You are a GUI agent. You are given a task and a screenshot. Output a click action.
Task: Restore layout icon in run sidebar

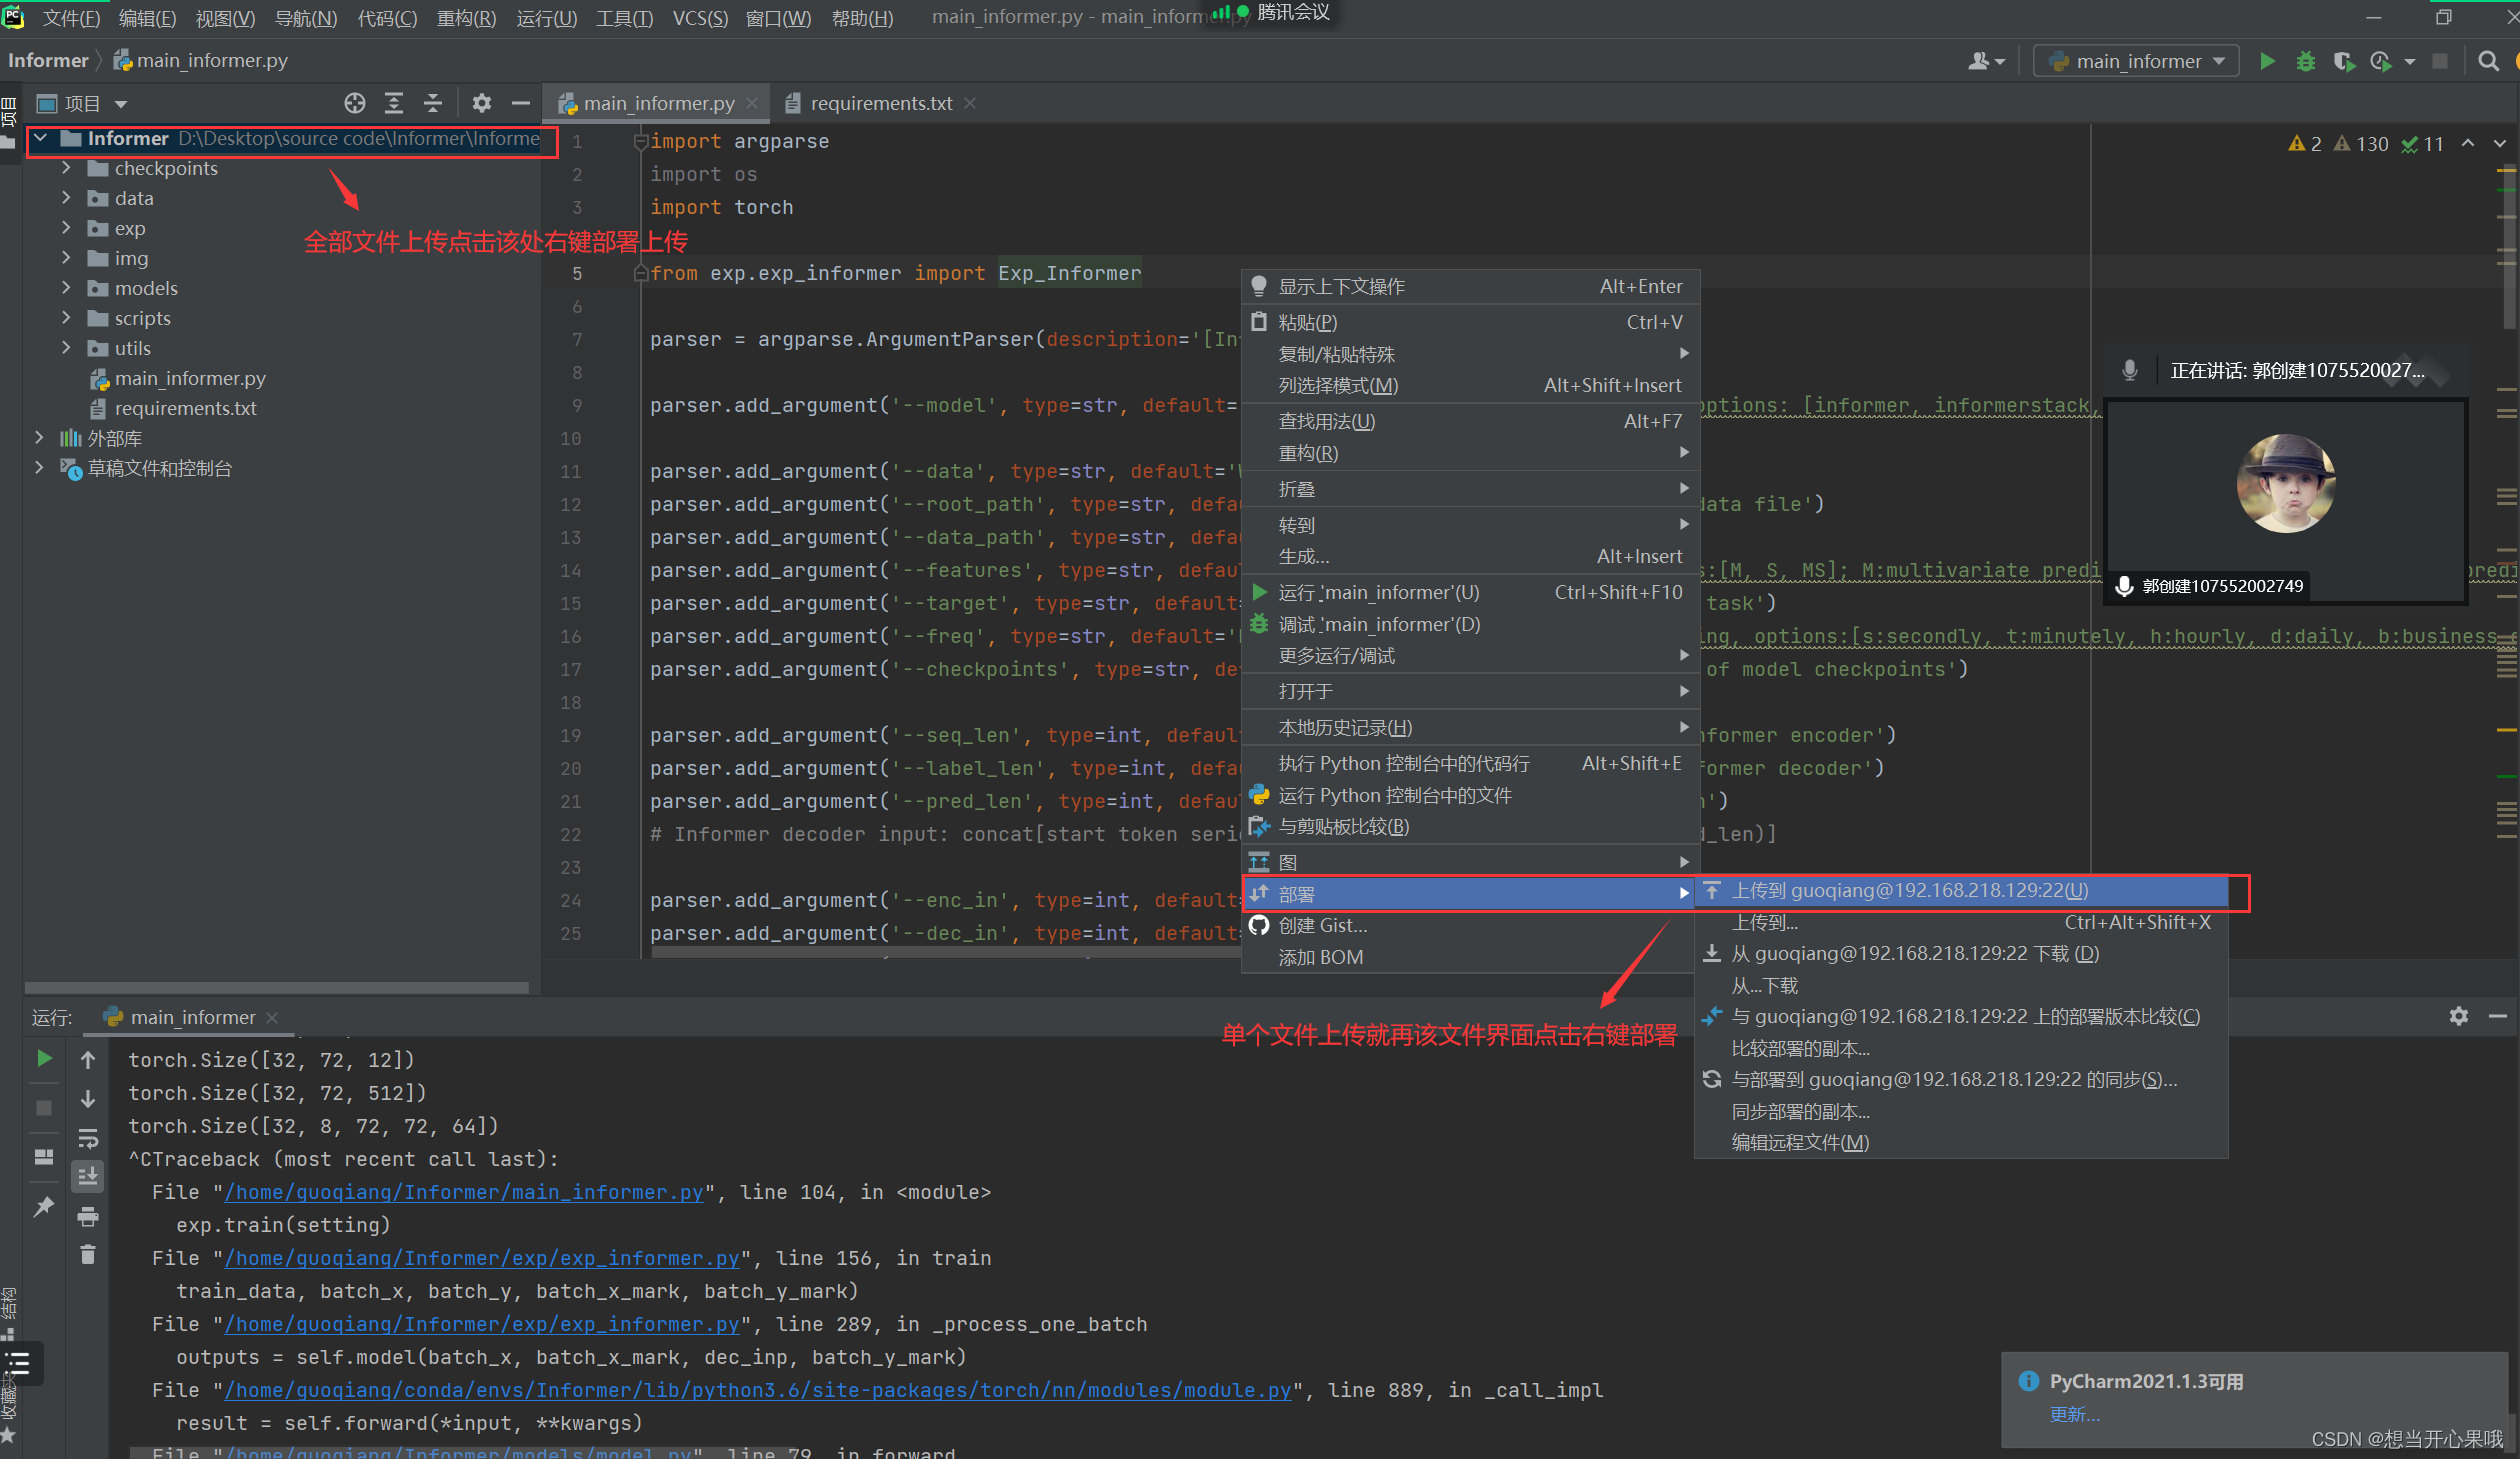point(44,1157)
